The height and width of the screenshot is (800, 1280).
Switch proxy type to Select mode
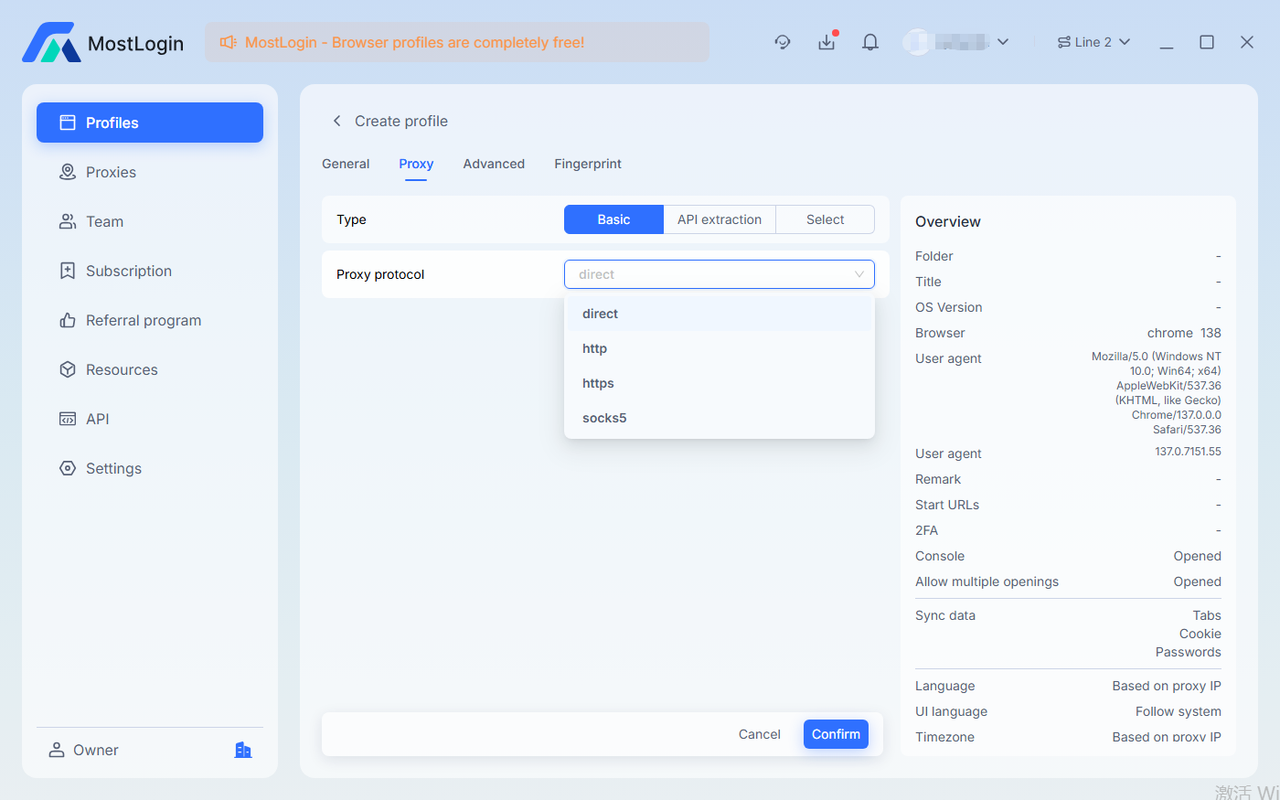pyautogui.click(x=824, y=219)
